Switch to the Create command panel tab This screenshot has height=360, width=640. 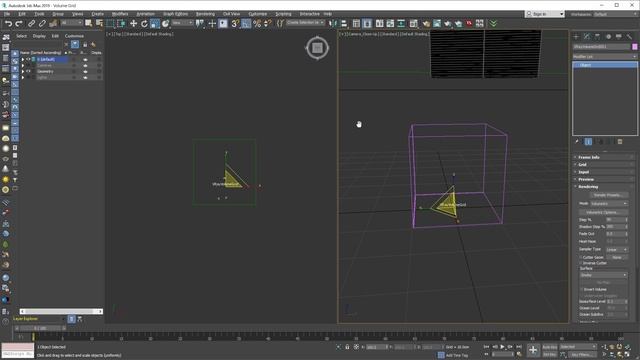tap(576, 37)
